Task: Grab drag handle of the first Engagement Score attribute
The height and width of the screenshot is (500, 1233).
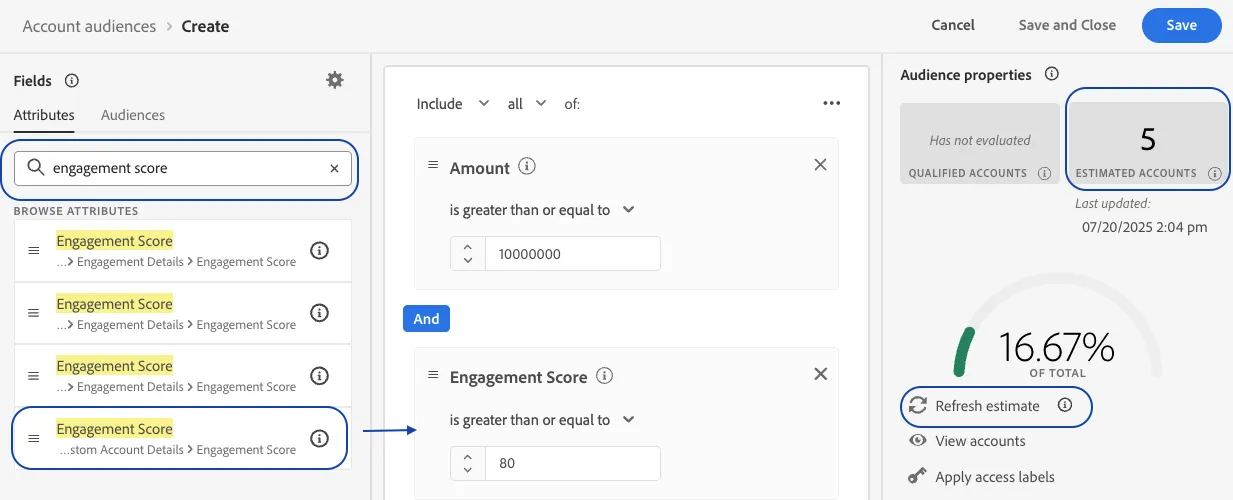Action: [34, 251]
